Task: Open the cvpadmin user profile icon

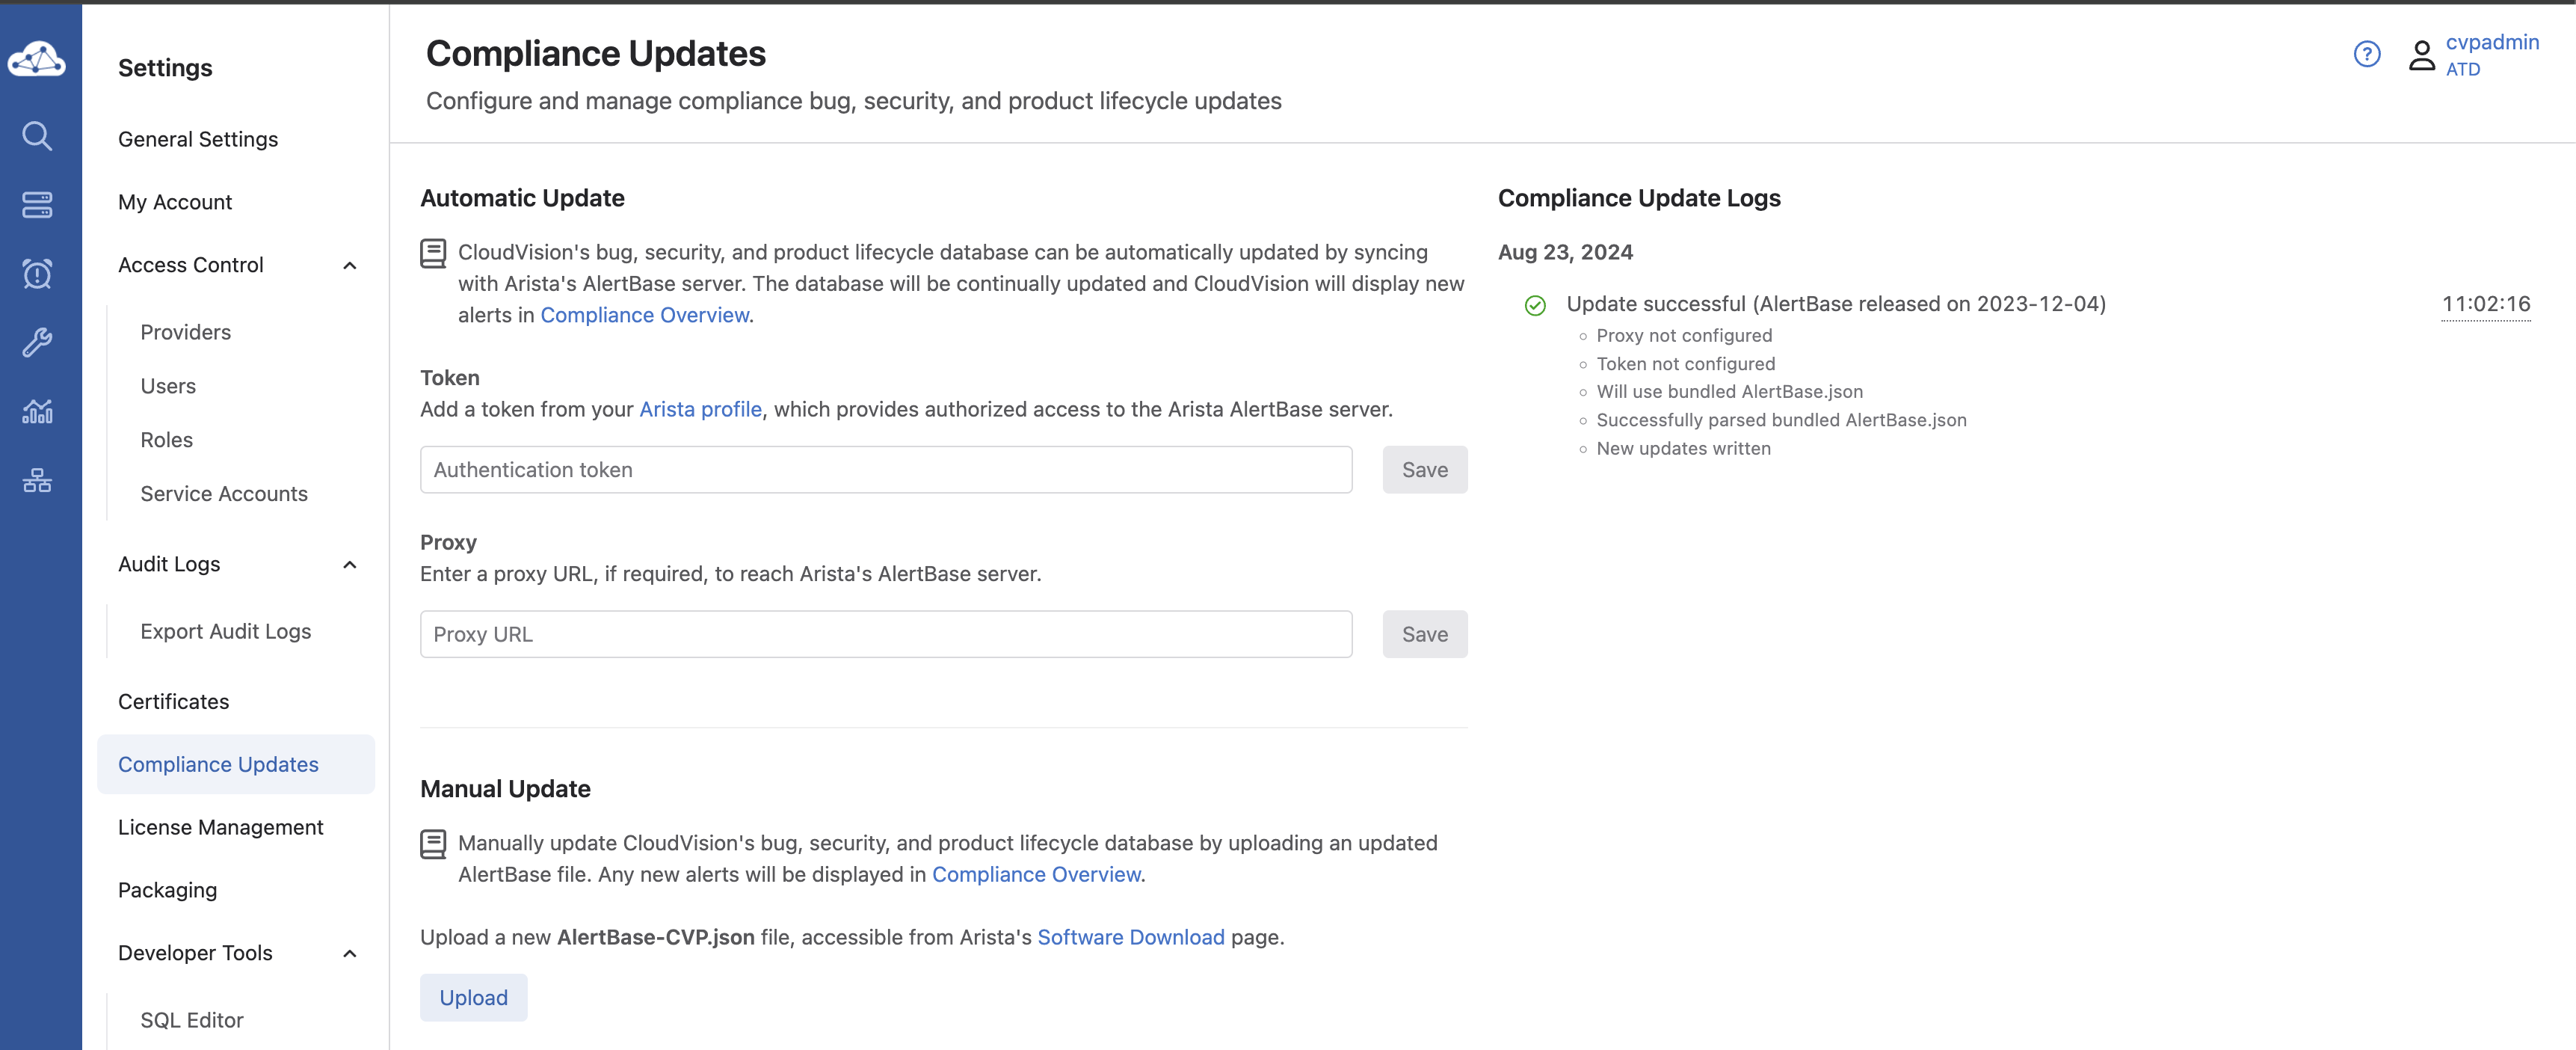Action: pyautogui.click(x=2421, y=55)
